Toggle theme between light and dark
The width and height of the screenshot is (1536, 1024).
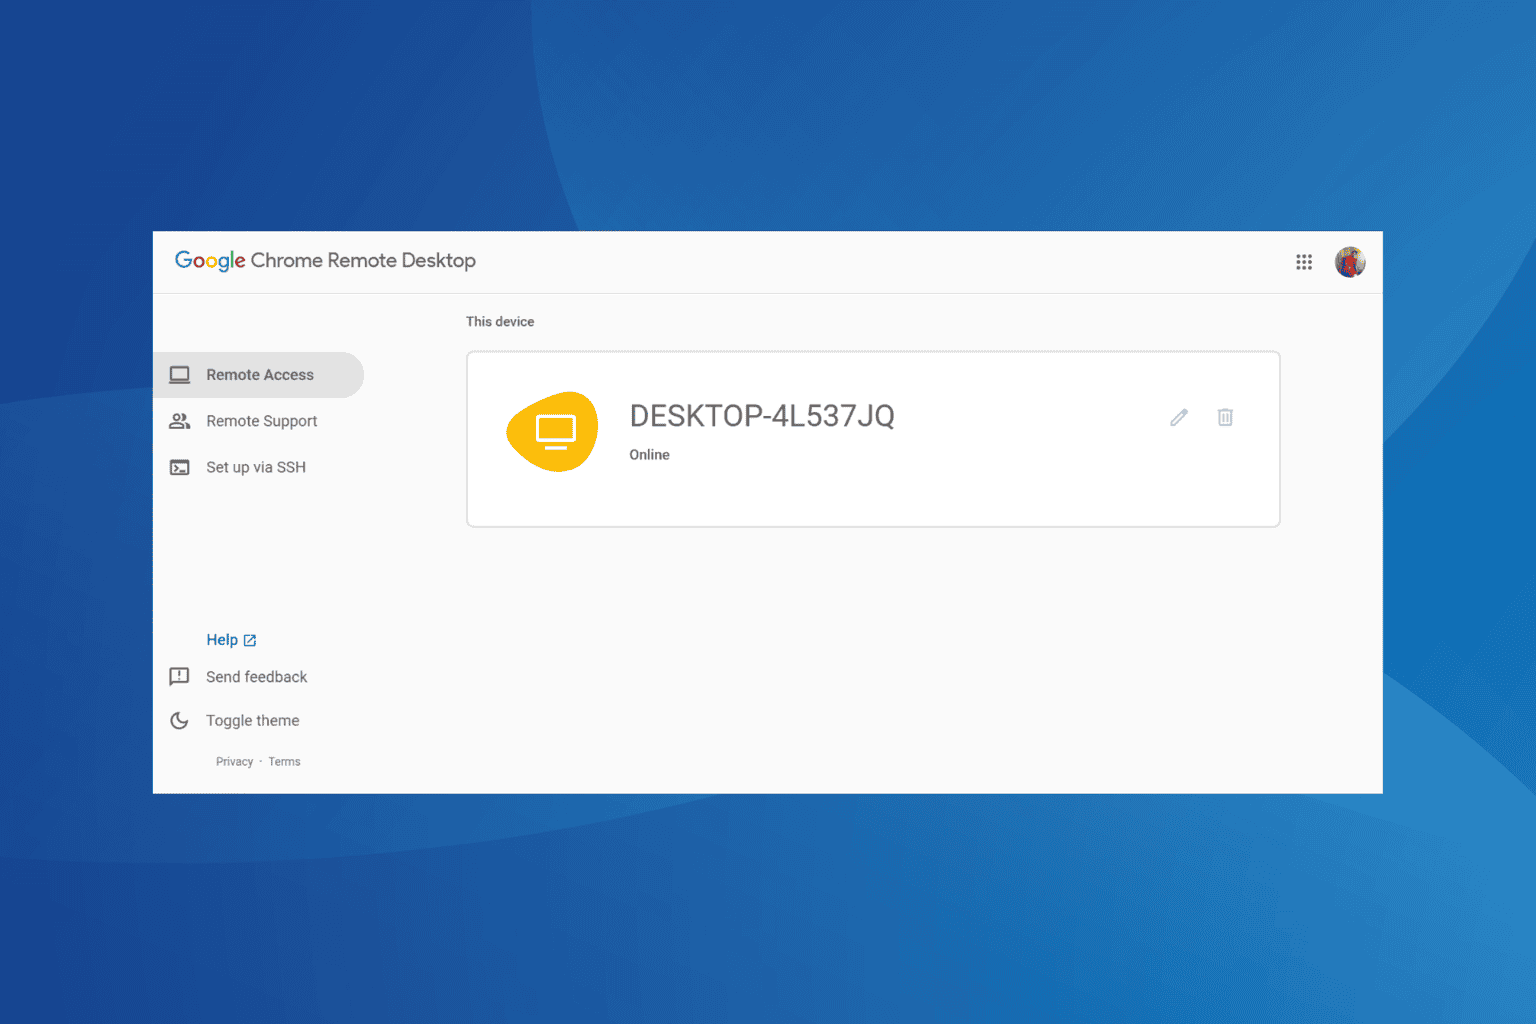[252, 720]
